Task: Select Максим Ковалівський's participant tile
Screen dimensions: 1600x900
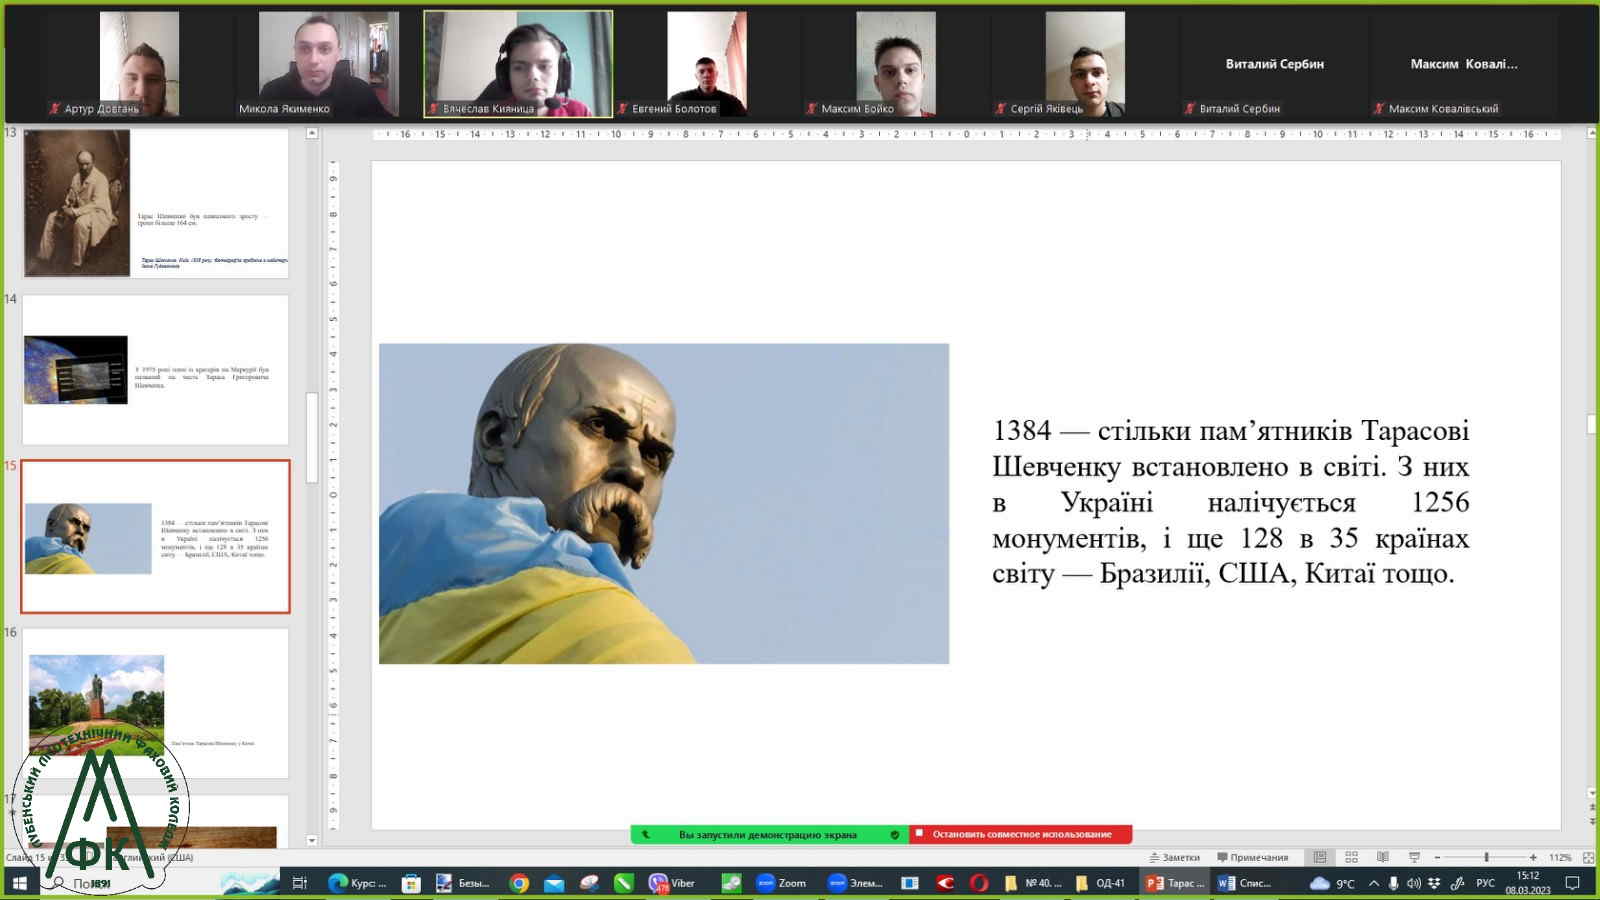Action: tap(1464, 64)
